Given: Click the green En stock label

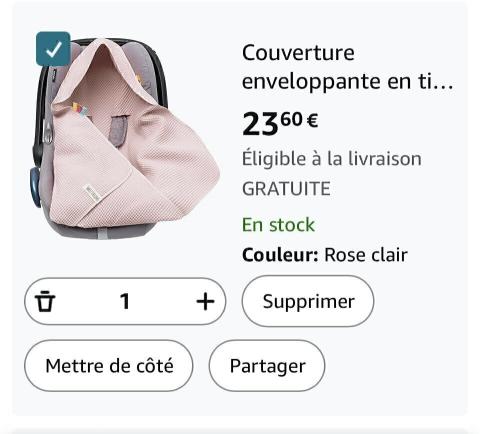Looking at the screenshot, I should tap(278, 225).
